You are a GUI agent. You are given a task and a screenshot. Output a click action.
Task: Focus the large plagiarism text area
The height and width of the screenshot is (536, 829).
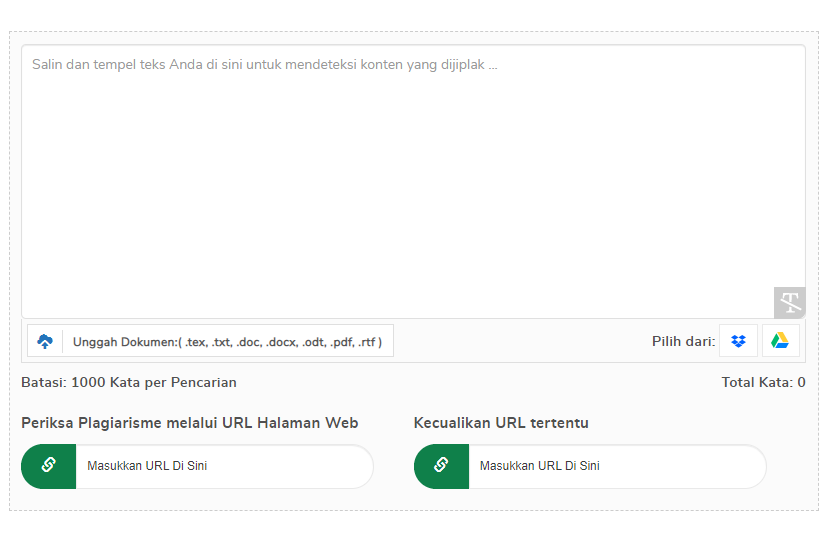[413, 181]
